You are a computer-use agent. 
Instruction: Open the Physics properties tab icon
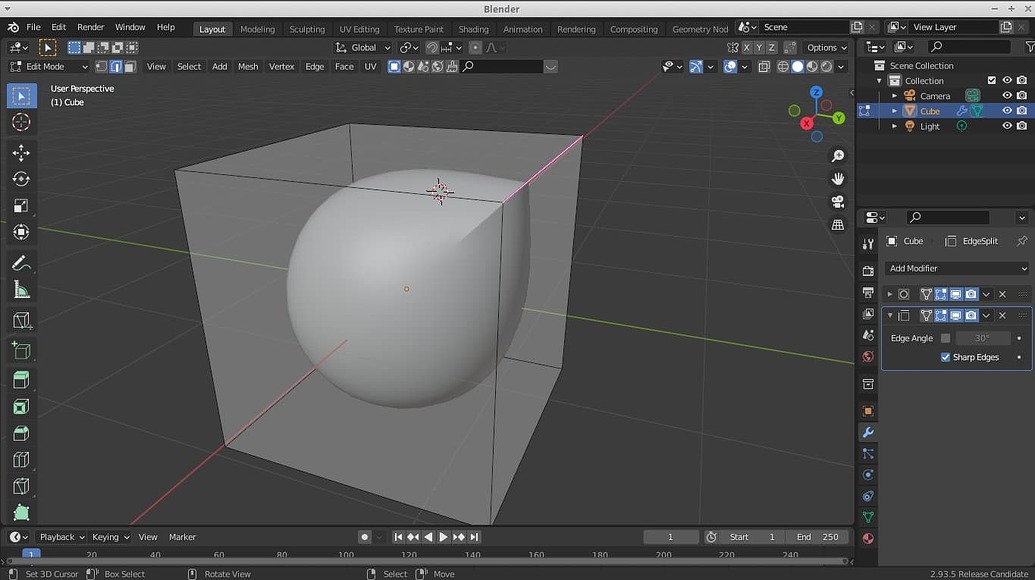pos(868,475)
